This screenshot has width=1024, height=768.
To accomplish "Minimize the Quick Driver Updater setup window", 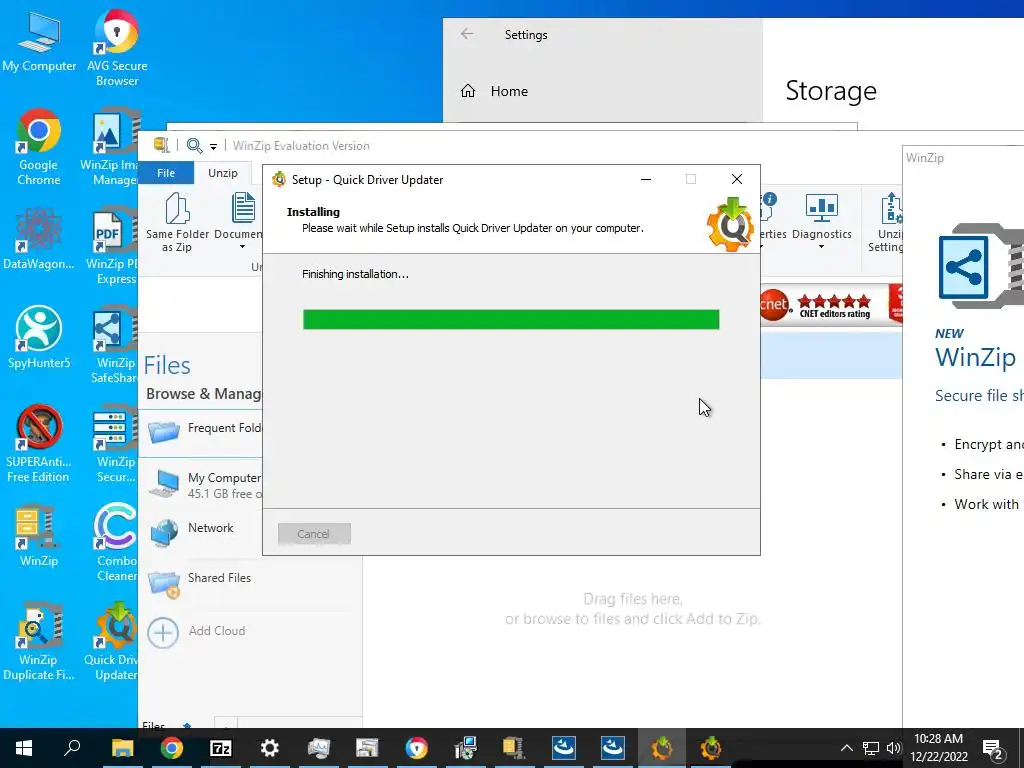I will (x=645, y=180).
